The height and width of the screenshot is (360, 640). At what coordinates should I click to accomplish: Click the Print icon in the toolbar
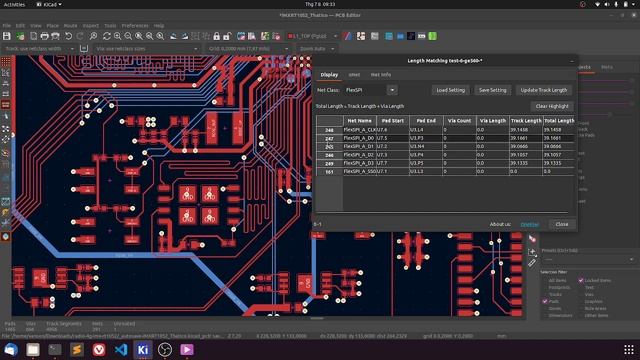(44, 36)
